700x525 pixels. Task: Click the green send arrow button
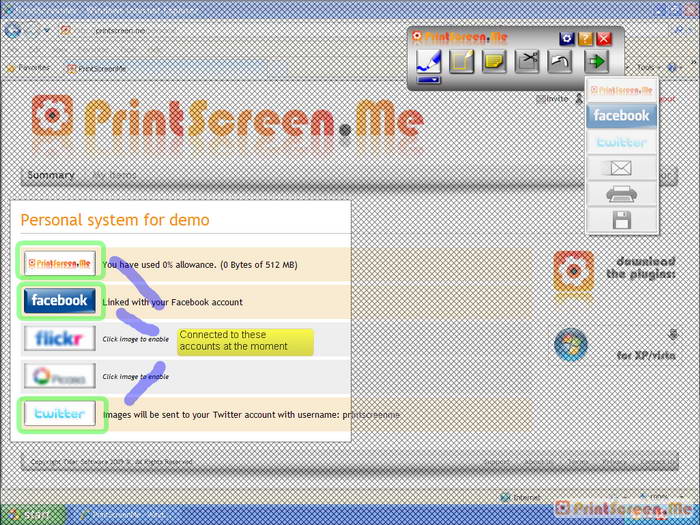click(596, 61)
